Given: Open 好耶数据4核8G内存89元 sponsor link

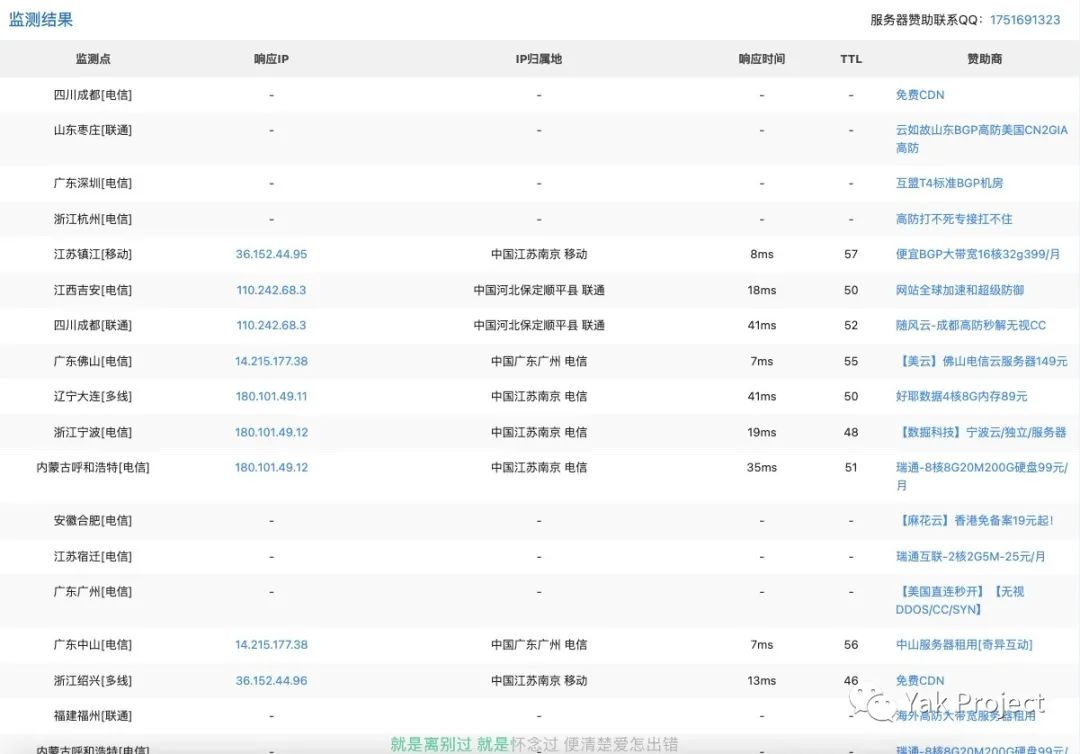Looking at the screenshot, I should coord(962,396).
